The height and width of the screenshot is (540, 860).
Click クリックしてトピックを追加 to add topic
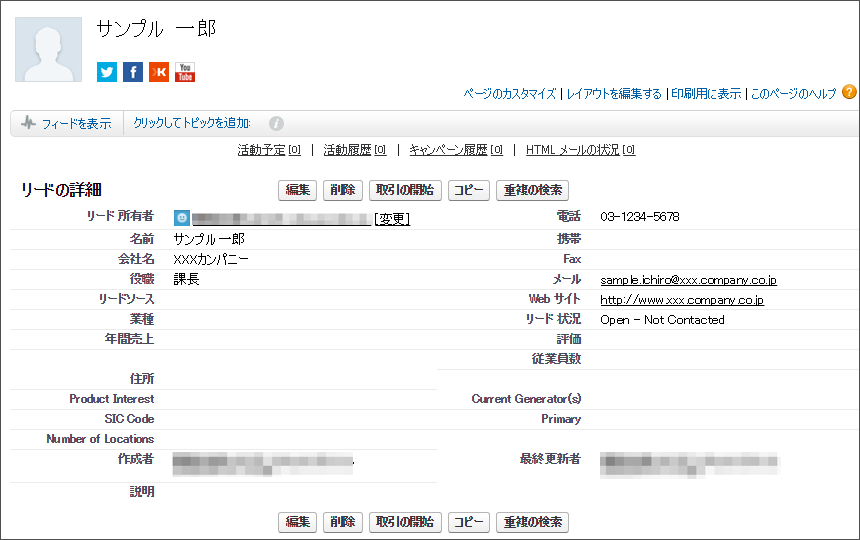[x=192, y=123]
